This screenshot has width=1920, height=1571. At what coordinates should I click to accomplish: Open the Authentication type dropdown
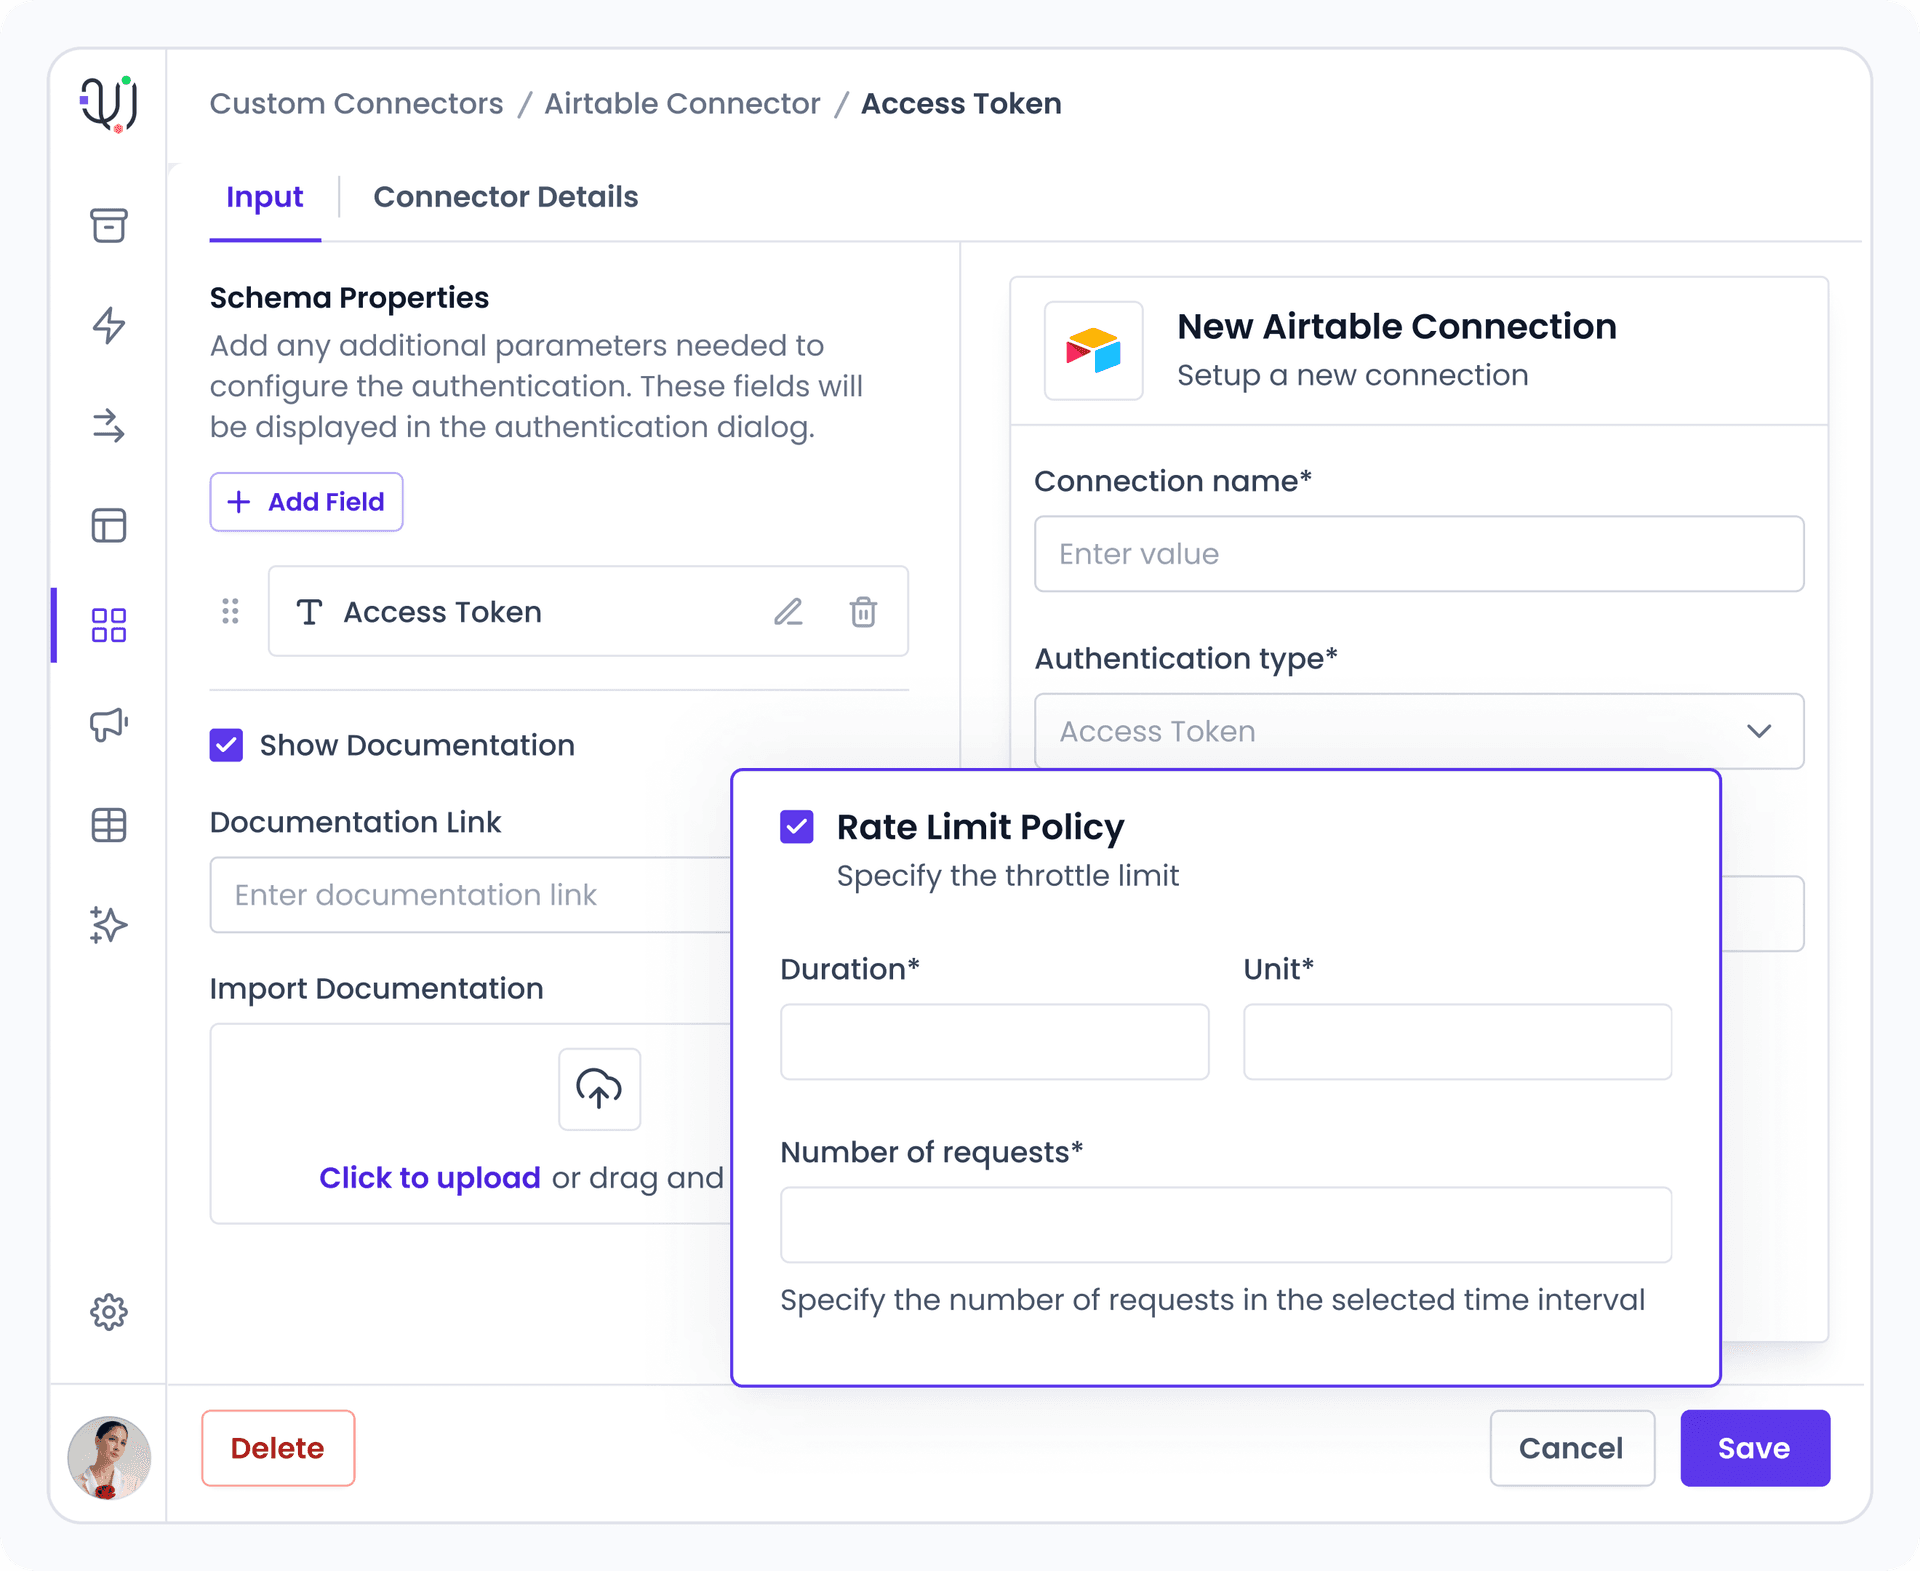tap(1418, 731)
